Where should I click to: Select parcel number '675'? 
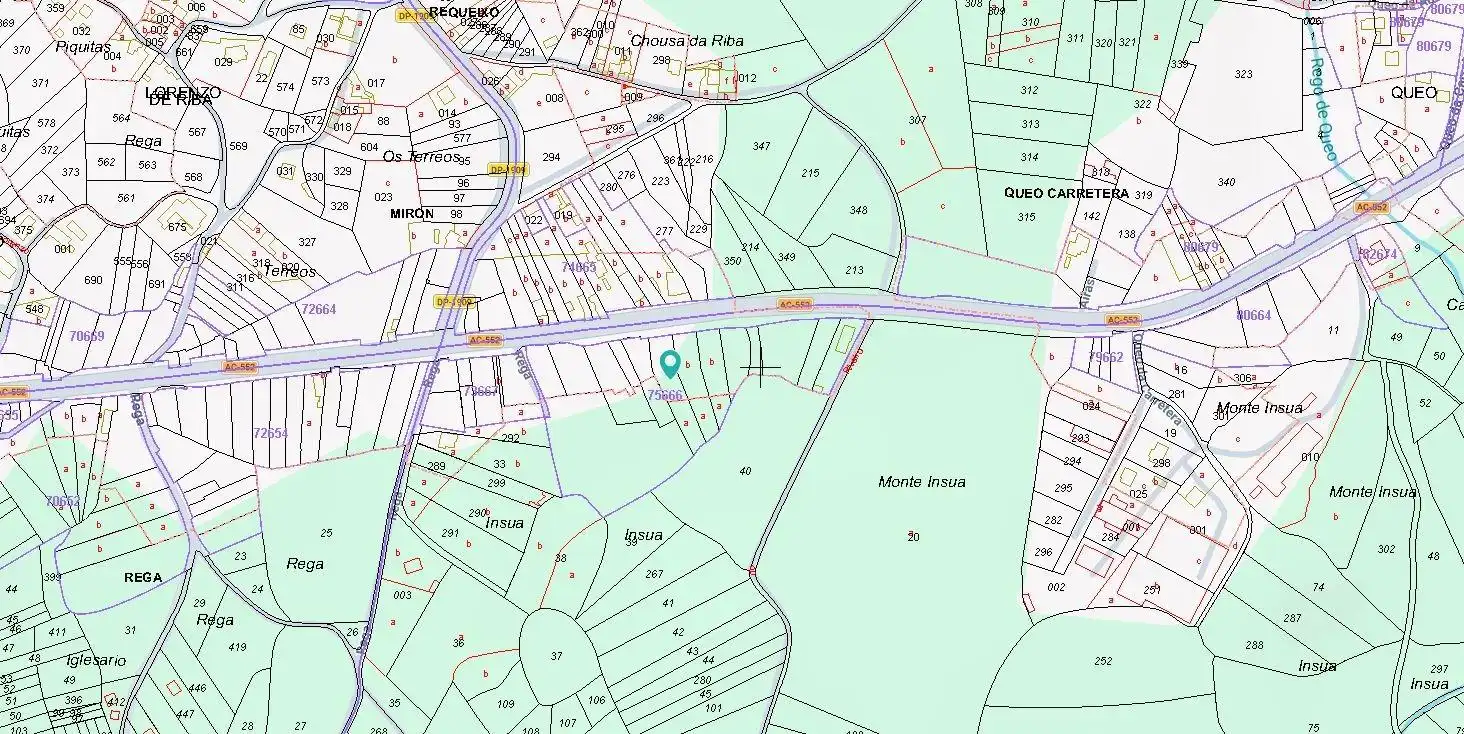tap(177, 226)
